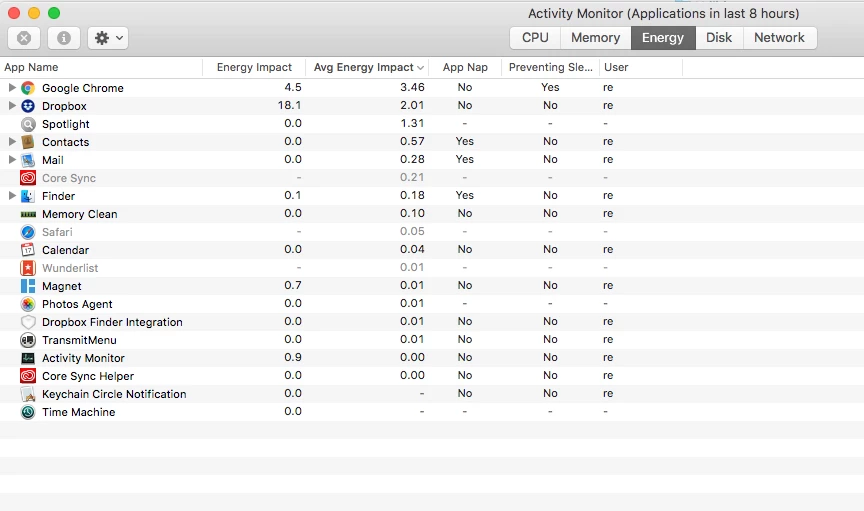This screenshot has height=511, width=864.
Task: Switch to the CPU tab
Action: click(x=535, y=37)
